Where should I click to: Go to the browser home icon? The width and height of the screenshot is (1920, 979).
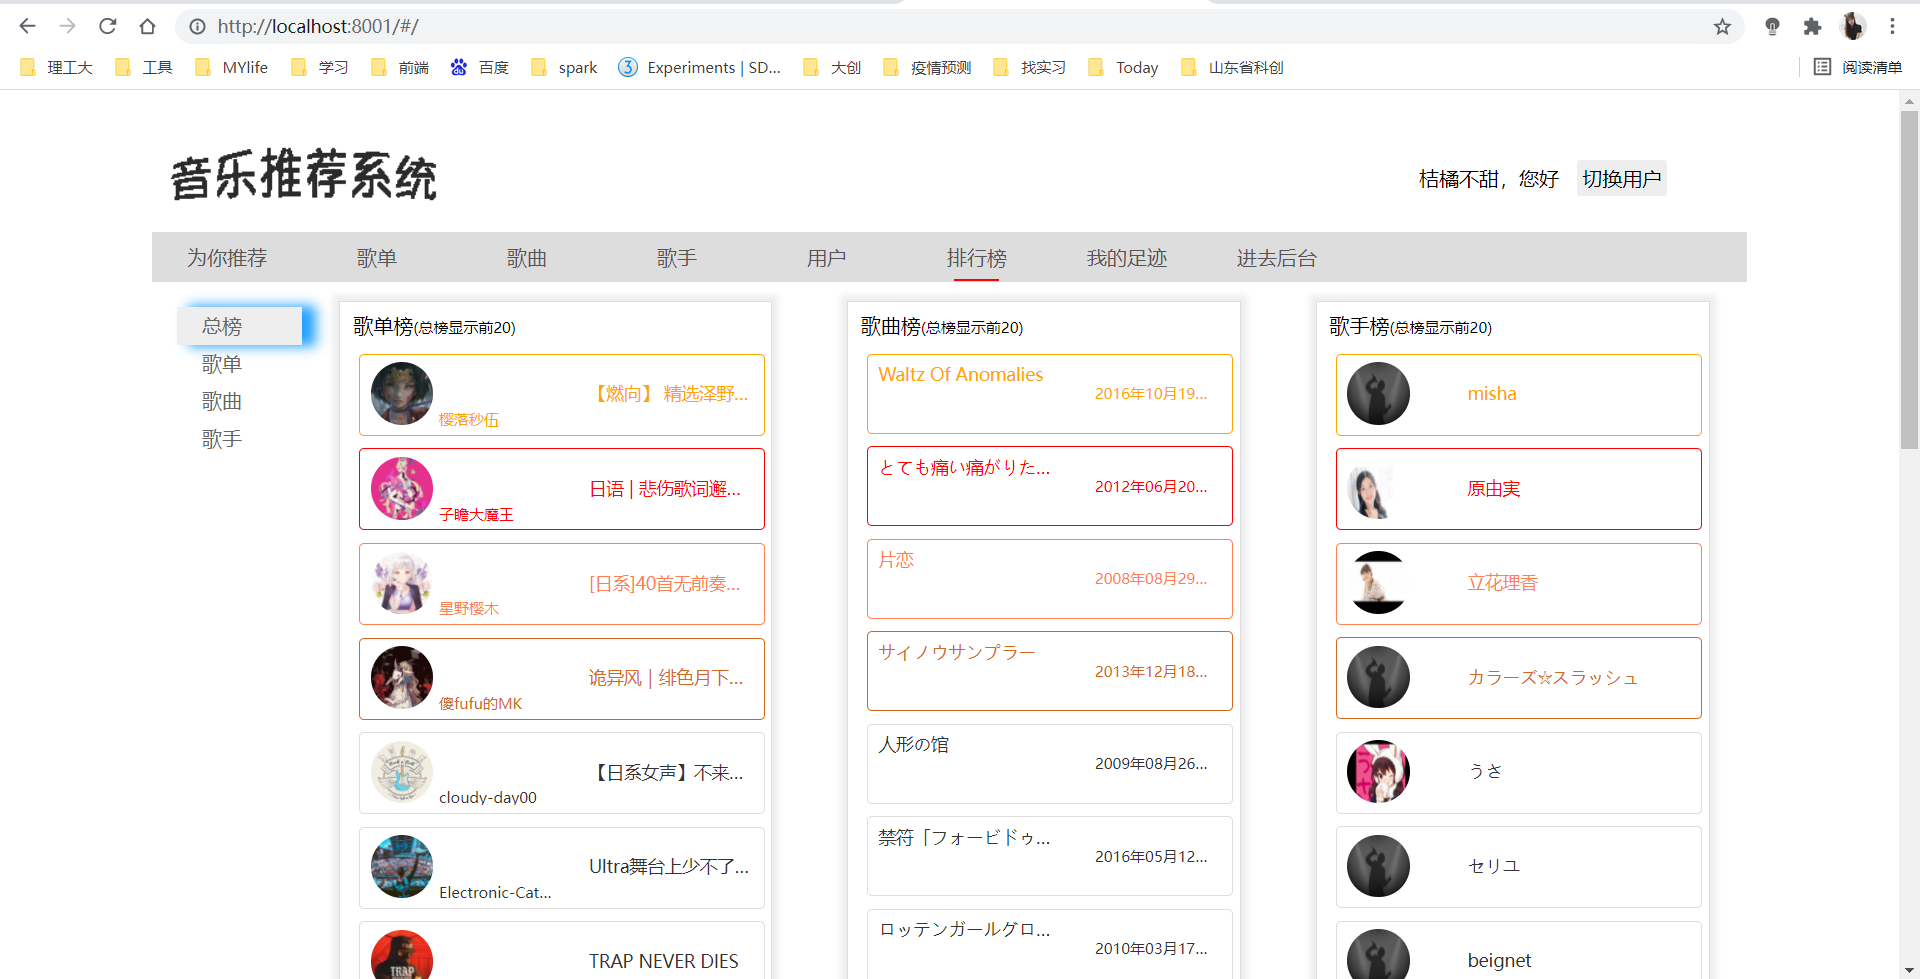point(147,26)
